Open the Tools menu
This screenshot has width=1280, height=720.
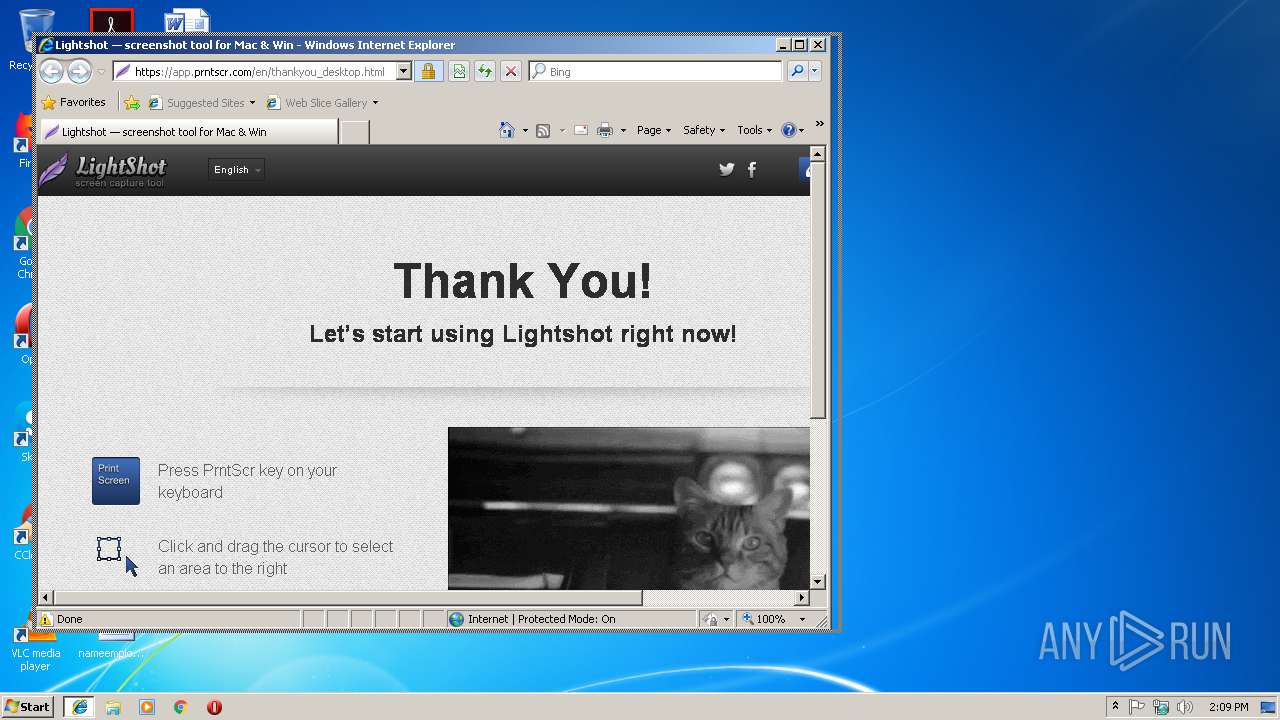755,130
